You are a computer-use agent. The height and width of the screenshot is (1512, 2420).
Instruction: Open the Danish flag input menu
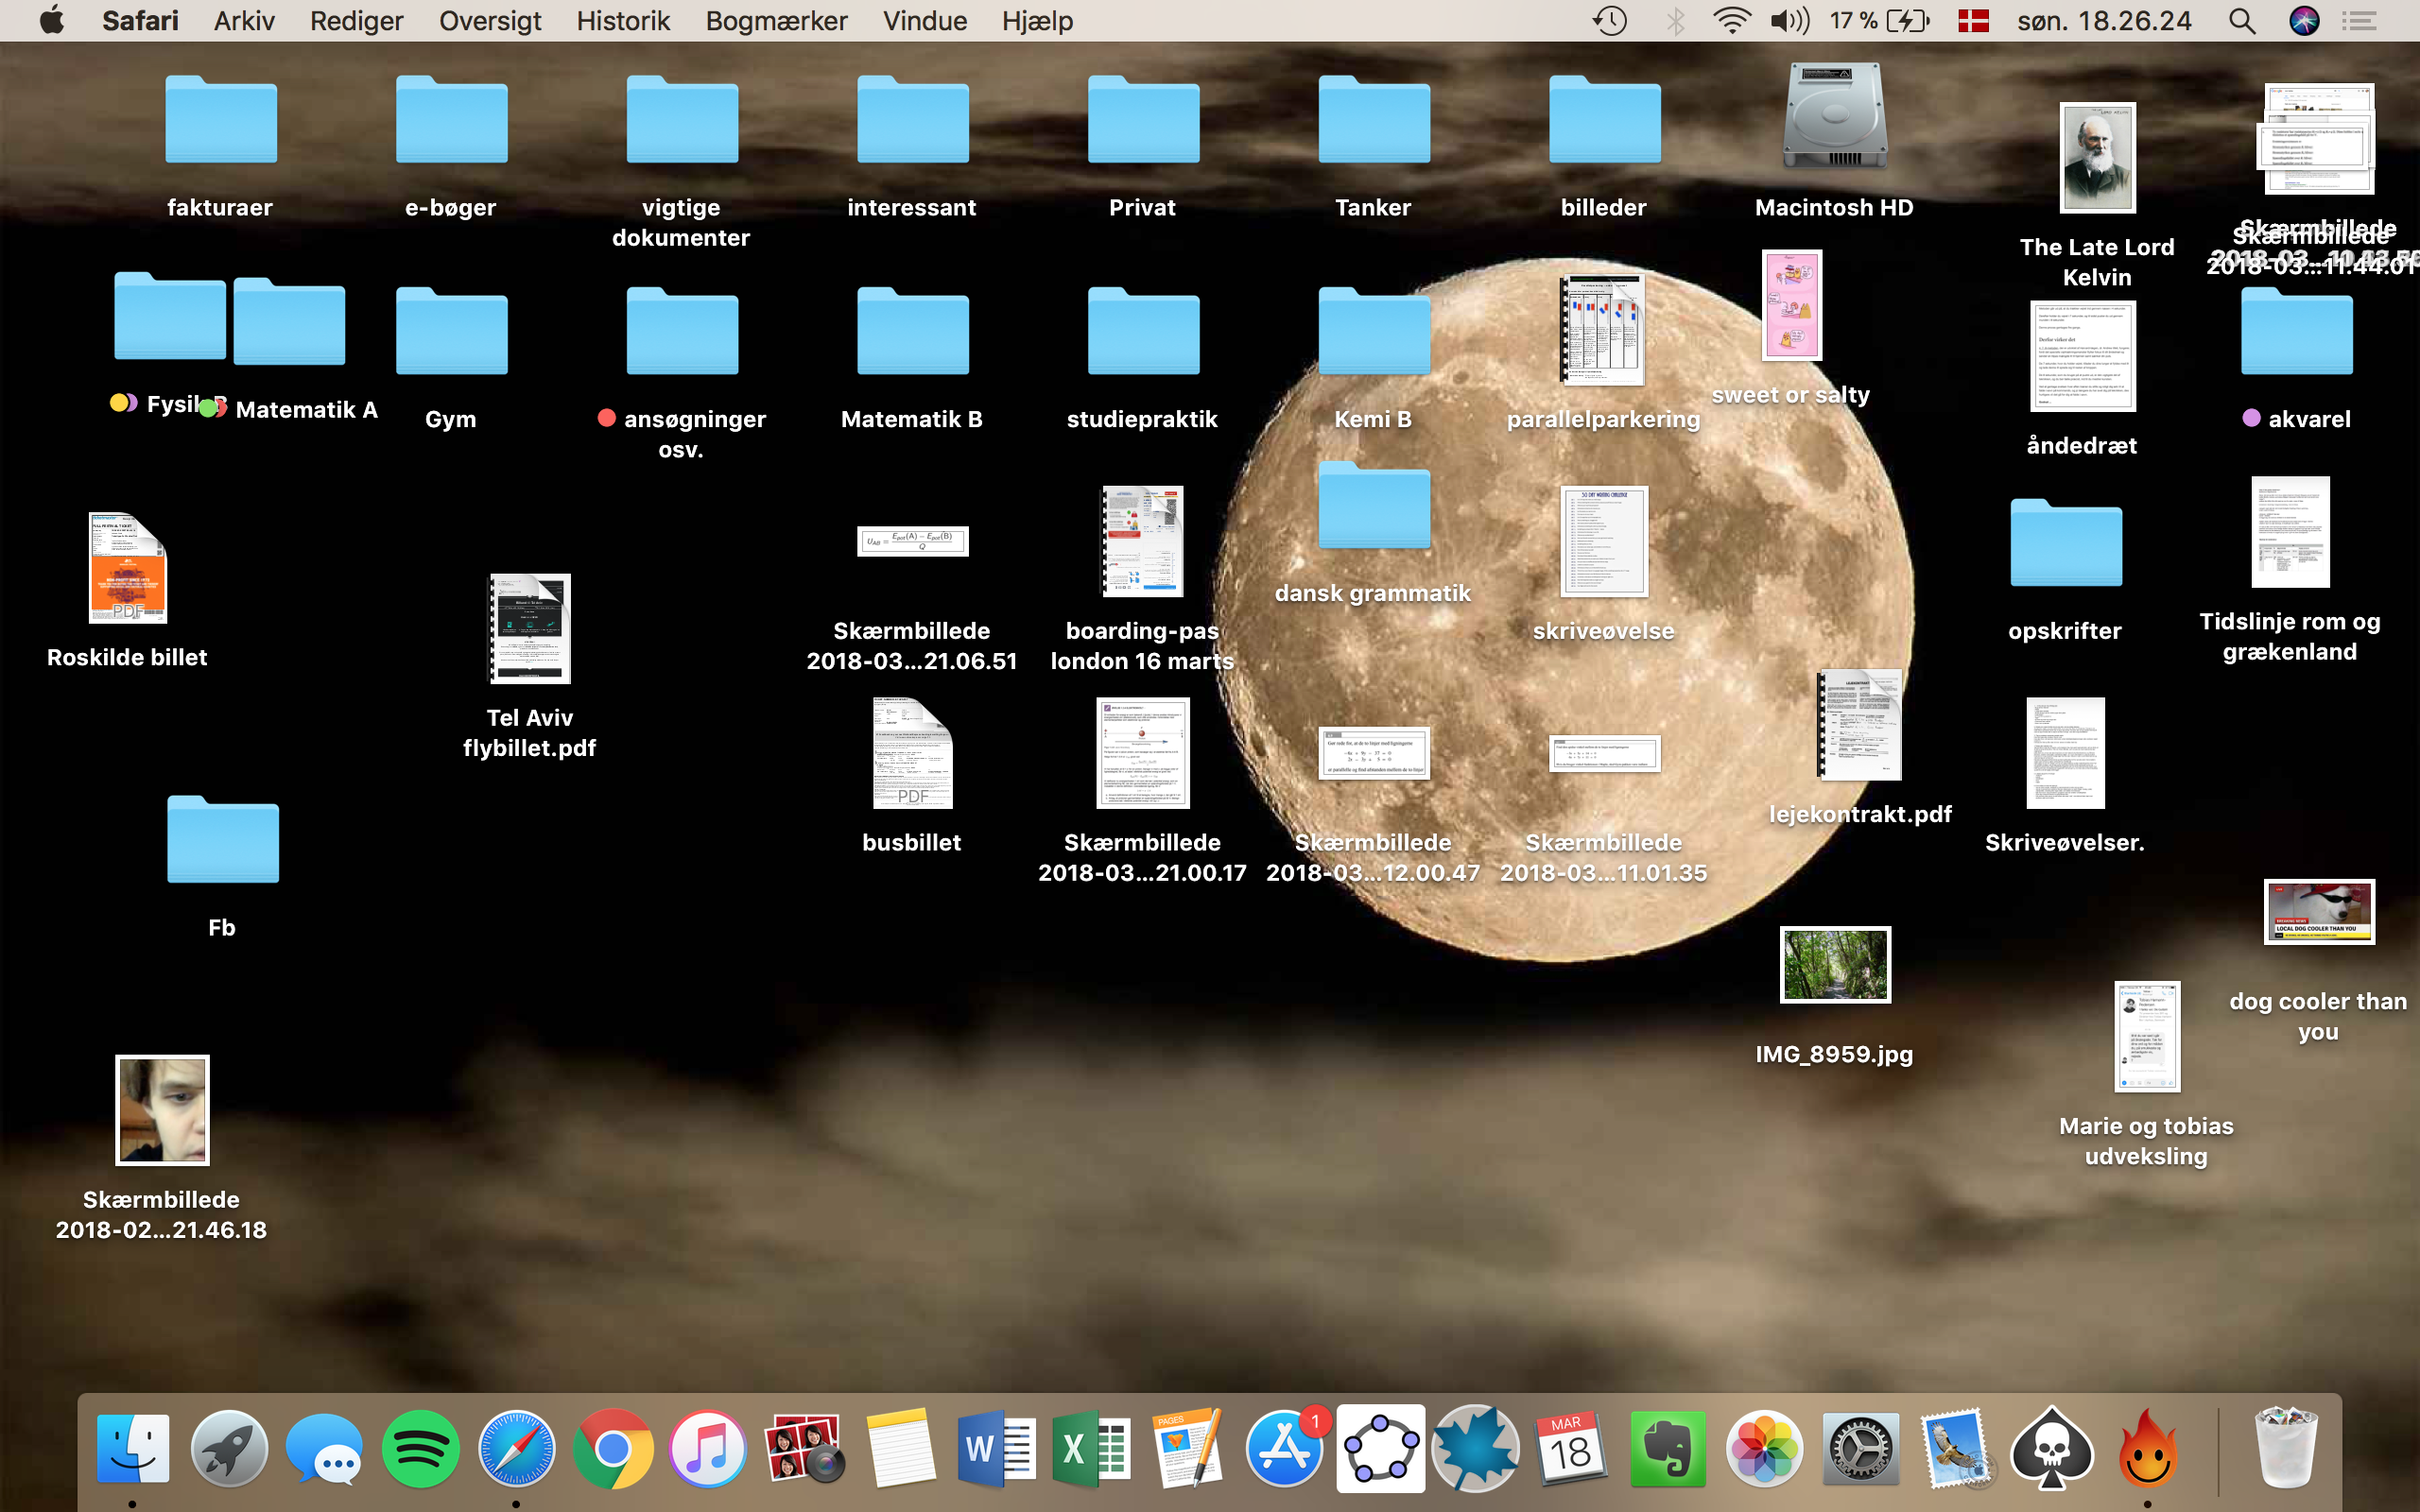coord(1972,21)
